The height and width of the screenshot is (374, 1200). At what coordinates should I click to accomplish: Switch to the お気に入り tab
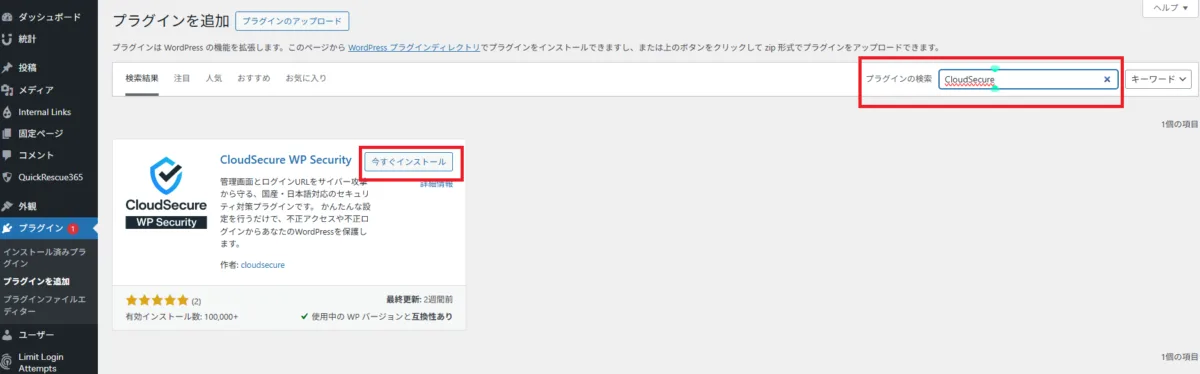[x=306, y=78]
